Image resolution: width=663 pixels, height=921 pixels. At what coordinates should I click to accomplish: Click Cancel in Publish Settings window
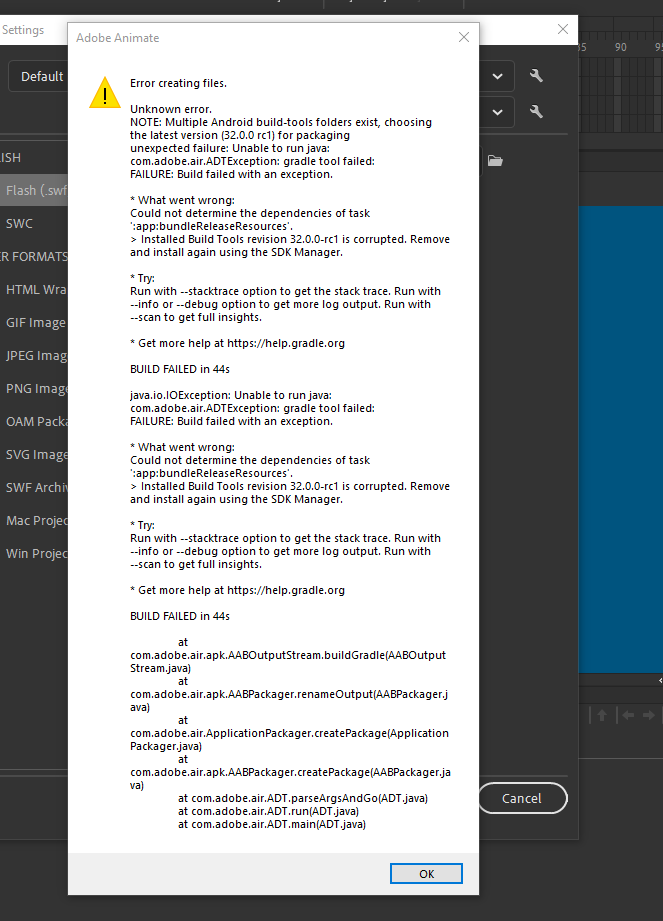(521, 798)
